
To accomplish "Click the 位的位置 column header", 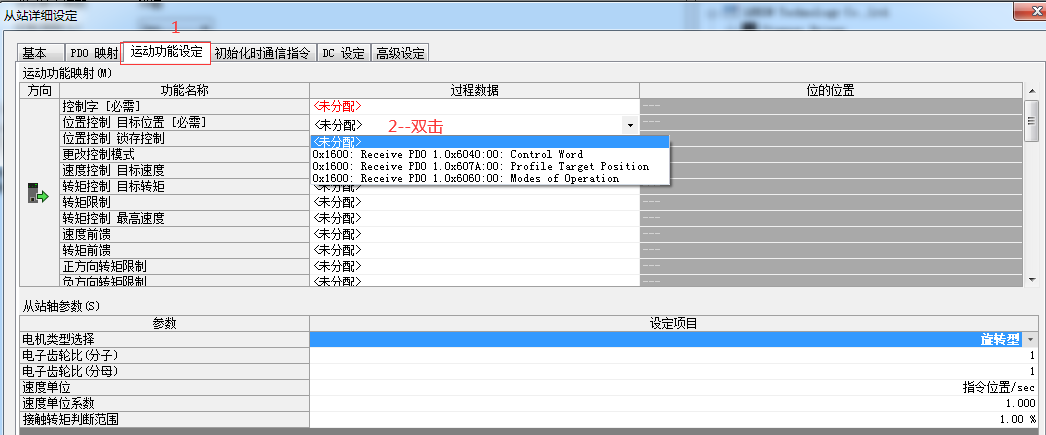I will tap(831, 91).
